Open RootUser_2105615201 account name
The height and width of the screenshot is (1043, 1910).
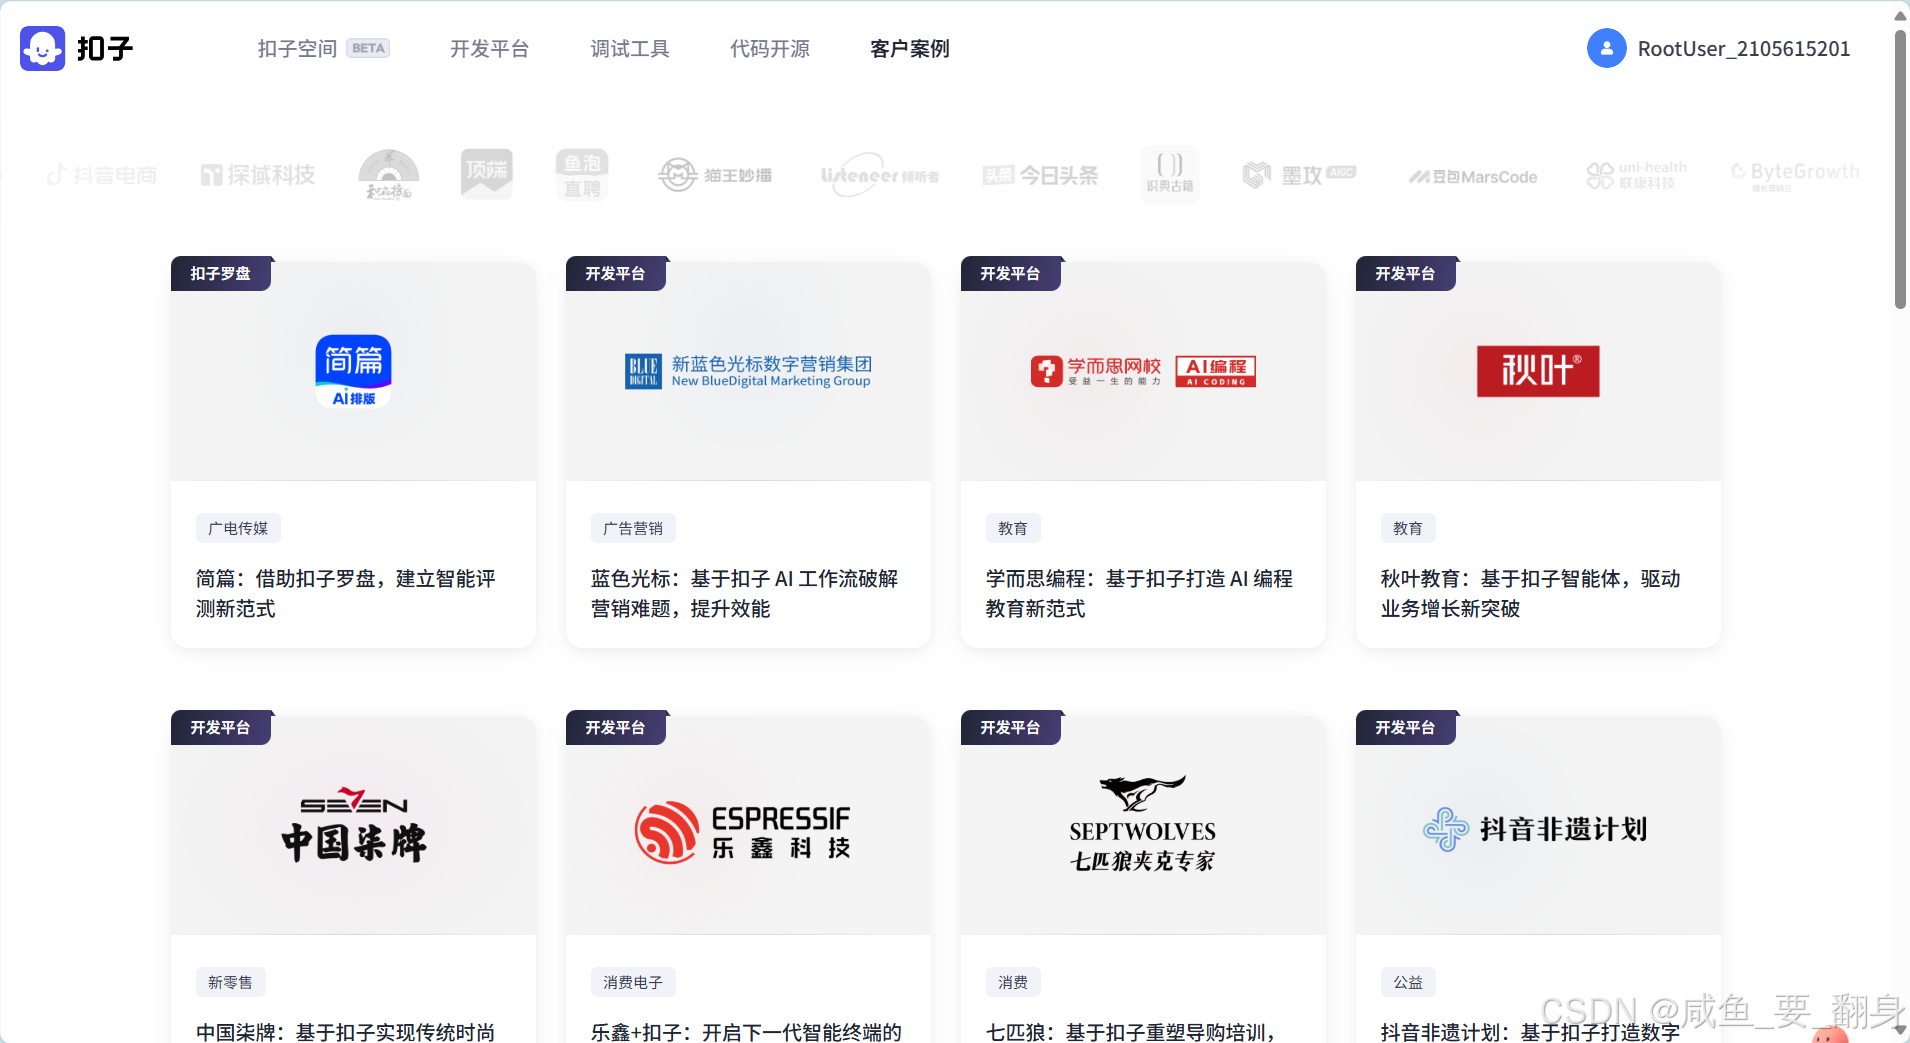point(1743,48)
